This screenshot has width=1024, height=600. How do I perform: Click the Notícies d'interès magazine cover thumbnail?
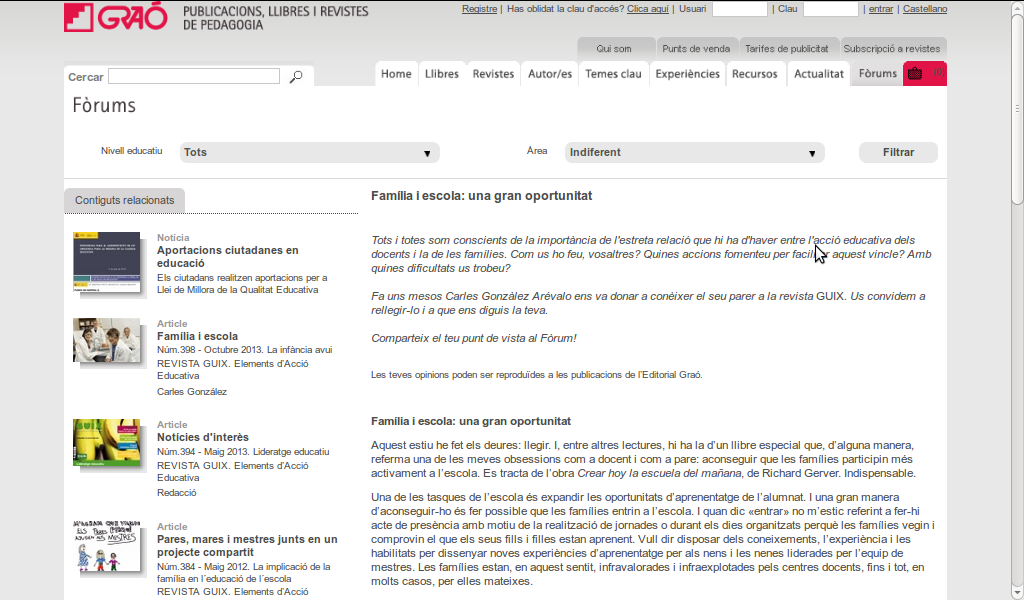(106, 442)
